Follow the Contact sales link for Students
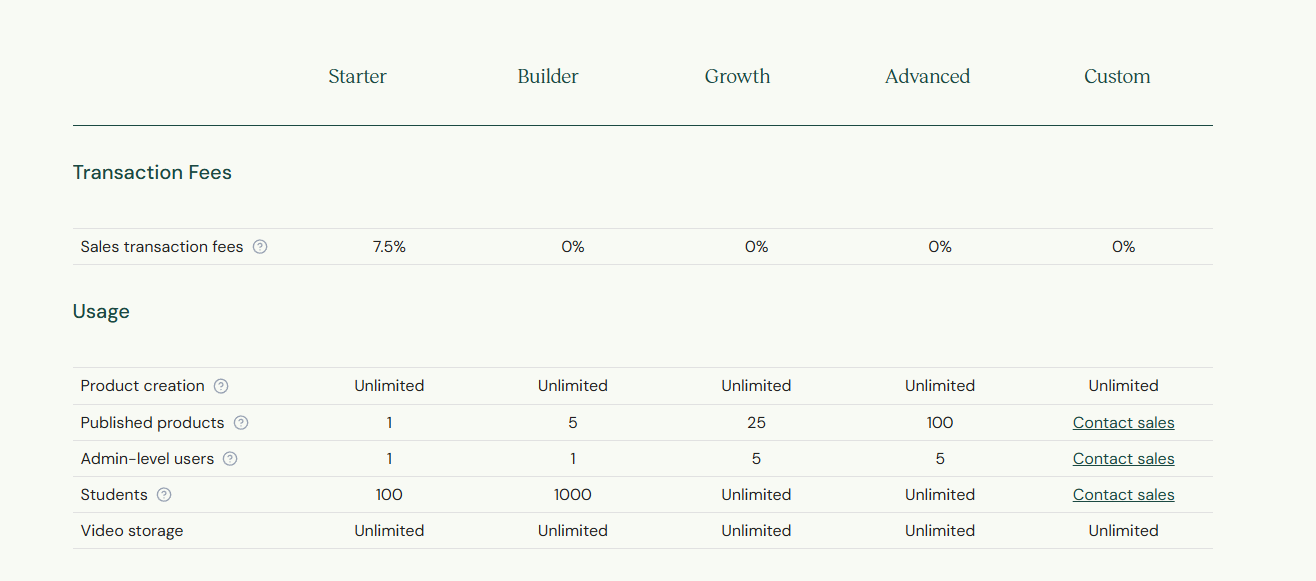This screenshot has width=1316, height=581. point(1123,495)
